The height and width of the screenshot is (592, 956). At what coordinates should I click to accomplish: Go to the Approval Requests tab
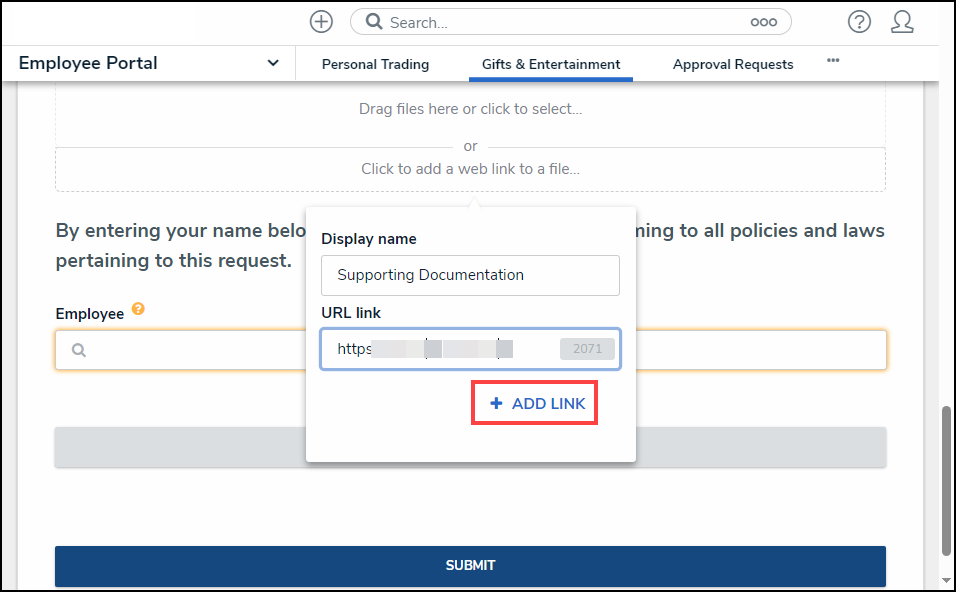[733, 64]
